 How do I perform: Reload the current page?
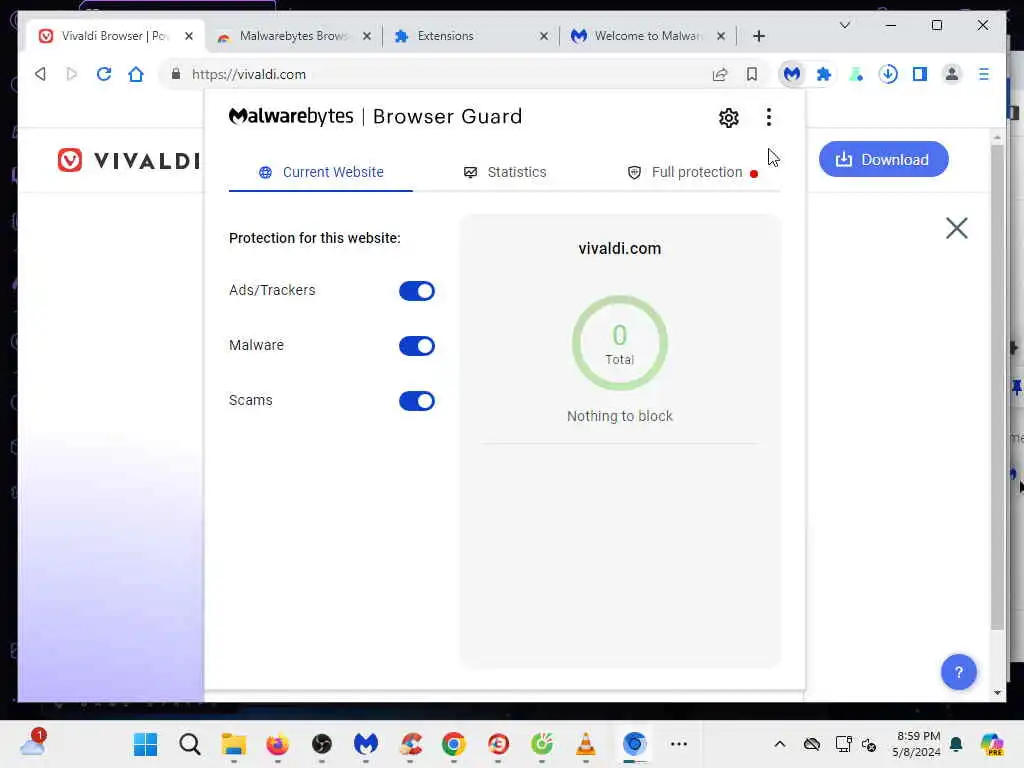(104, 74)
